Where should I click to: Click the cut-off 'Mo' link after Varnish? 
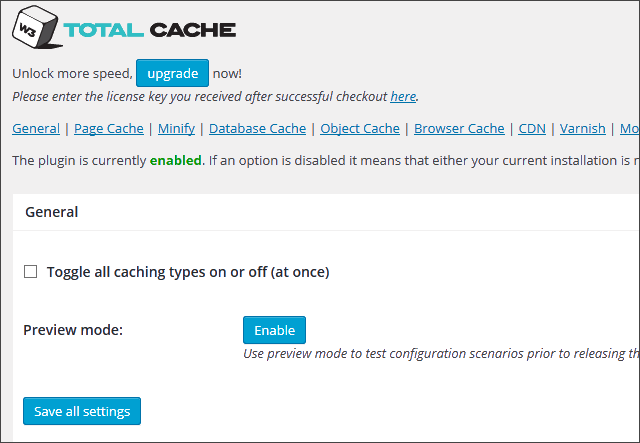[629, 129]
